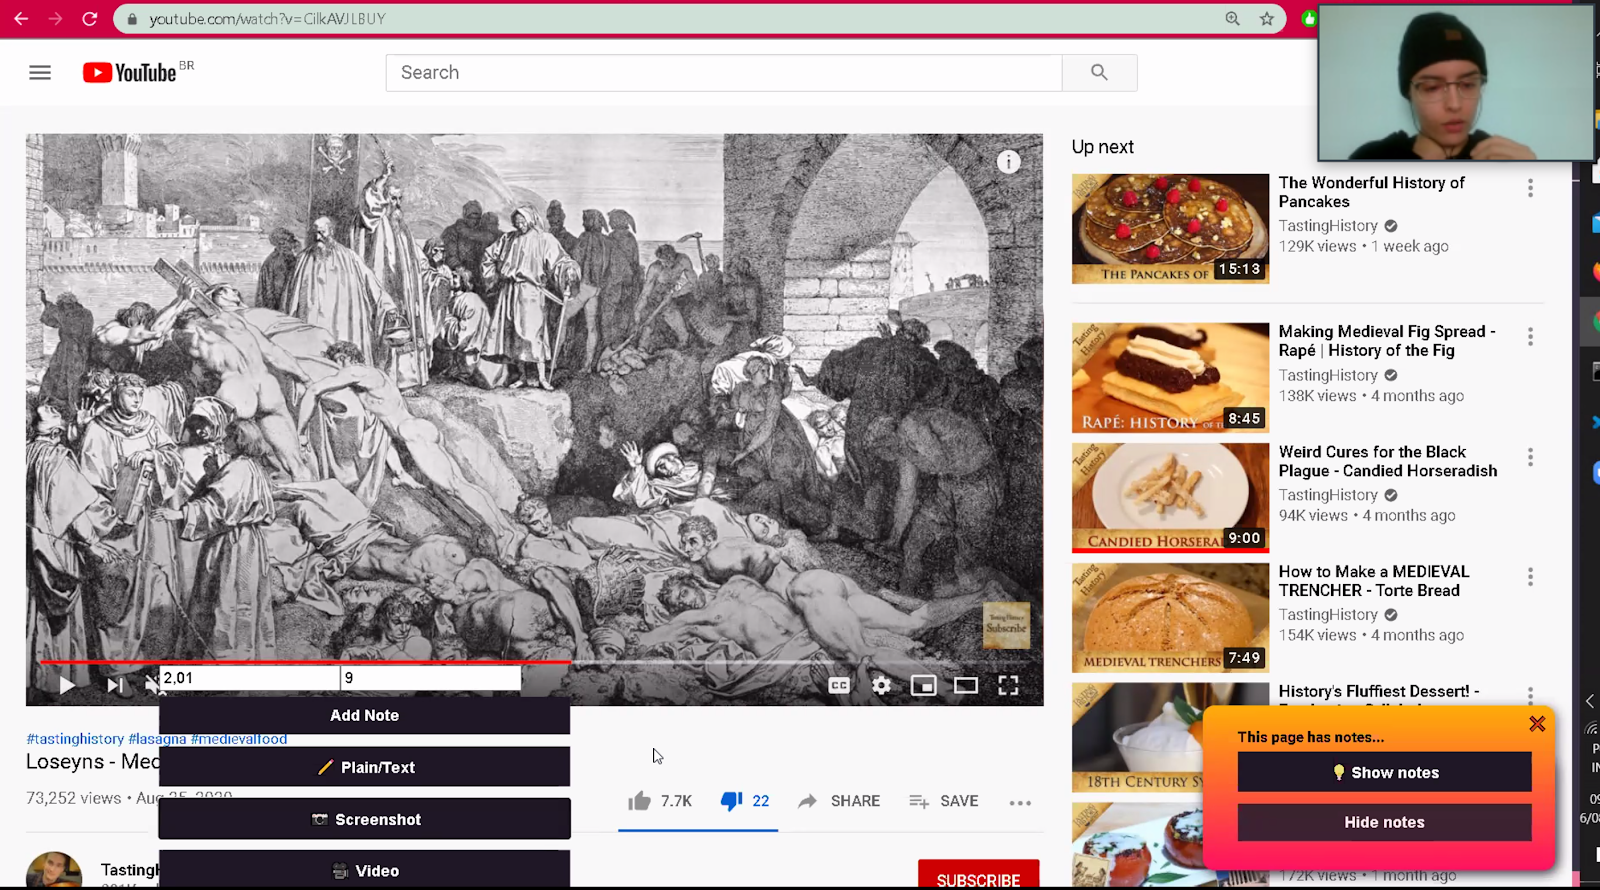
Task: Enter full screen mode
Action: (1008, 685)
